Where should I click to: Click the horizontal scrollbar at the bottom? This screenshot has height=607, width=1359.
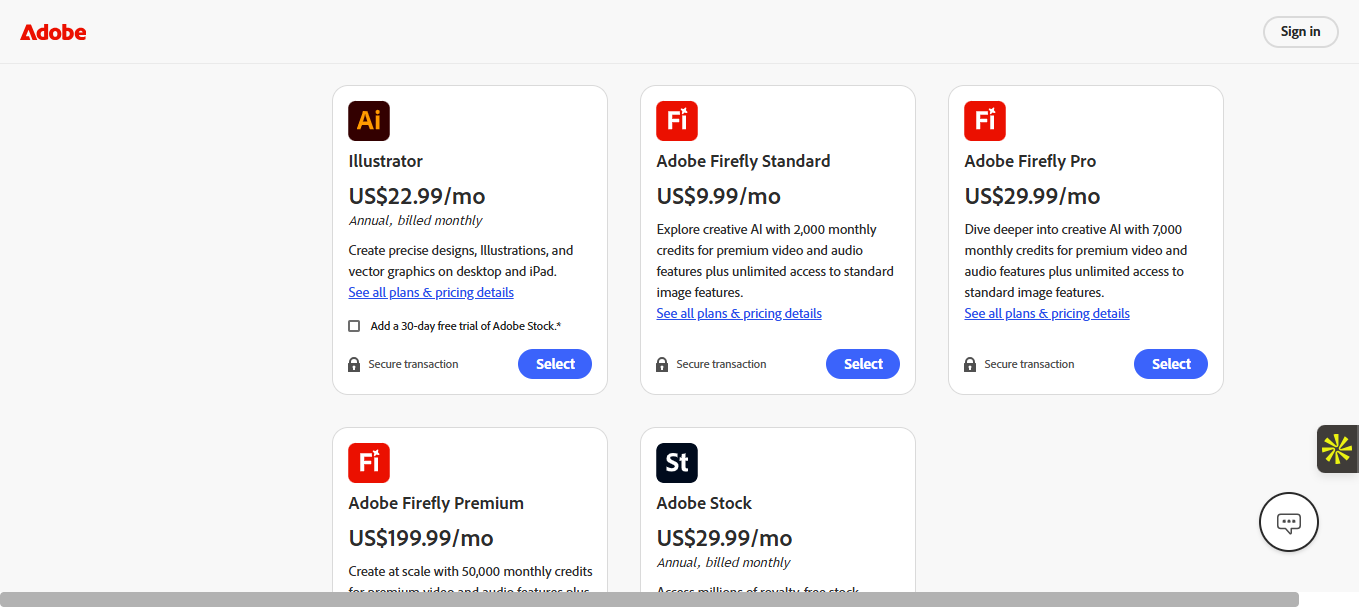click(650, 599)
